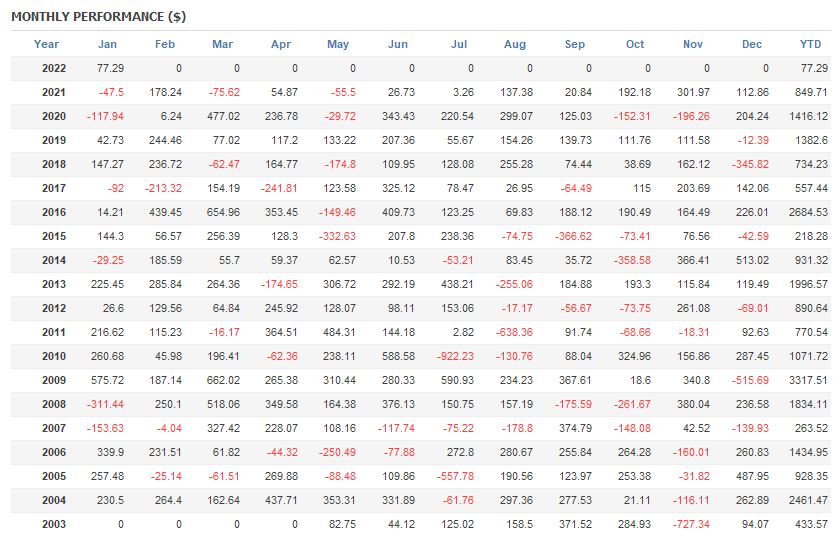Select the Sep column header
Screen dimensions: 840x540
tap(575, 44)
